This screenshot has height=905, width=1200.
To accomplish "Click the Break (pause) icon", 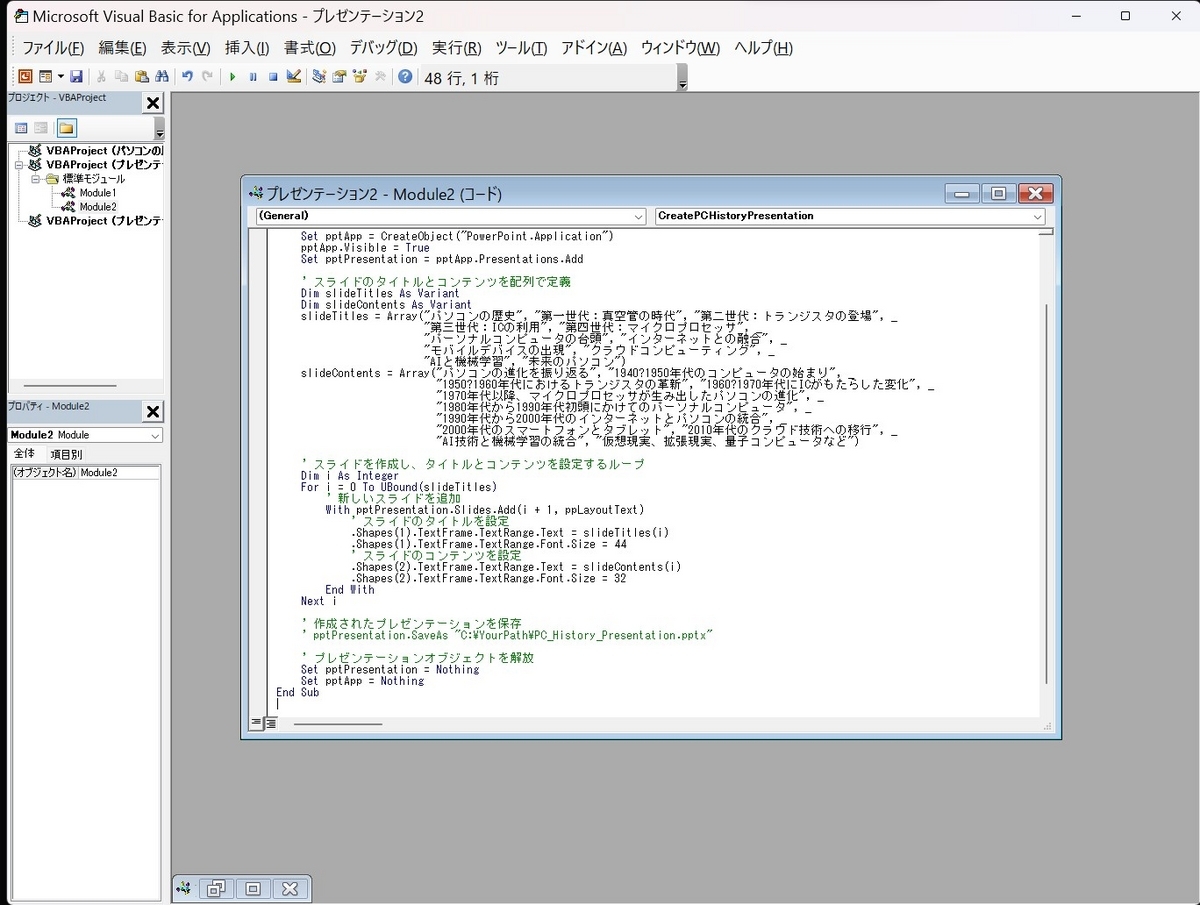I will tap(253, 76).
